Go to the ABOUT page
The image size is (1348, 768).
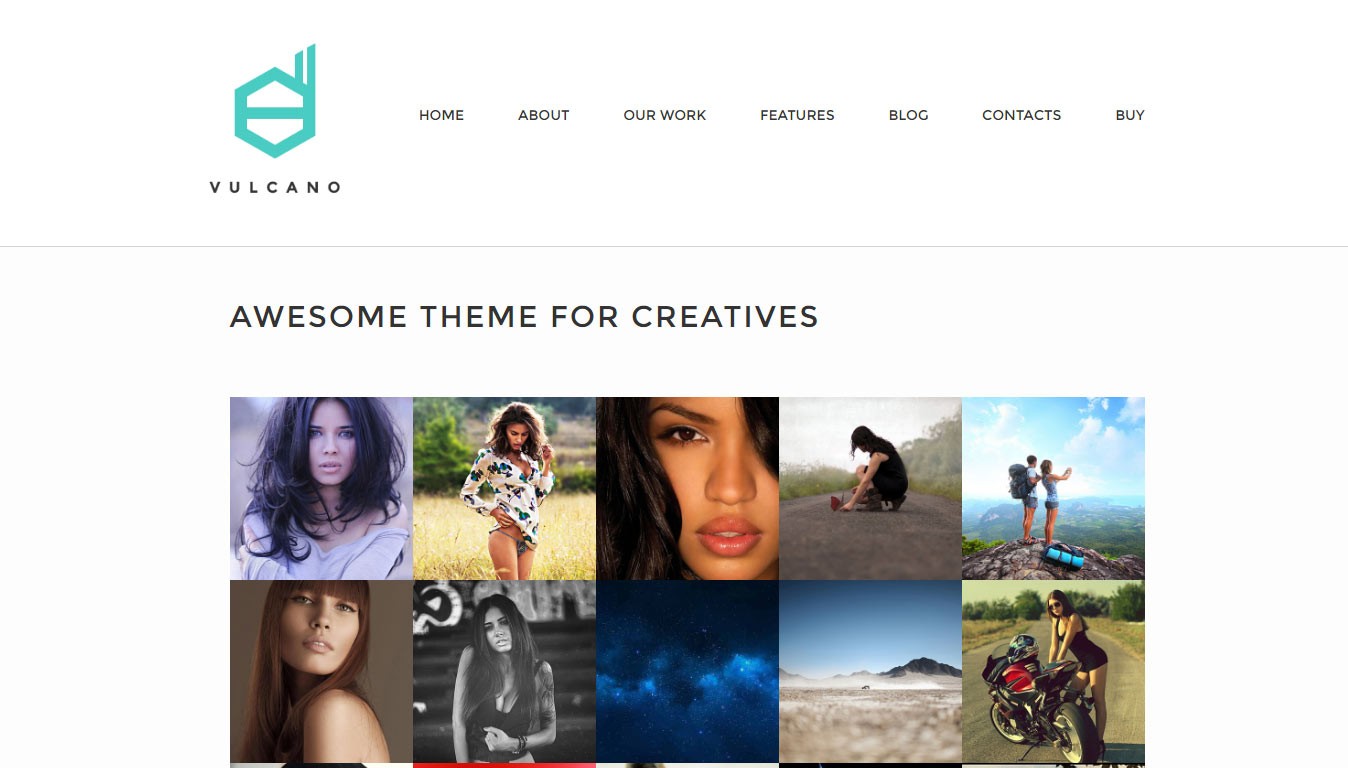[x=543, y=115]
